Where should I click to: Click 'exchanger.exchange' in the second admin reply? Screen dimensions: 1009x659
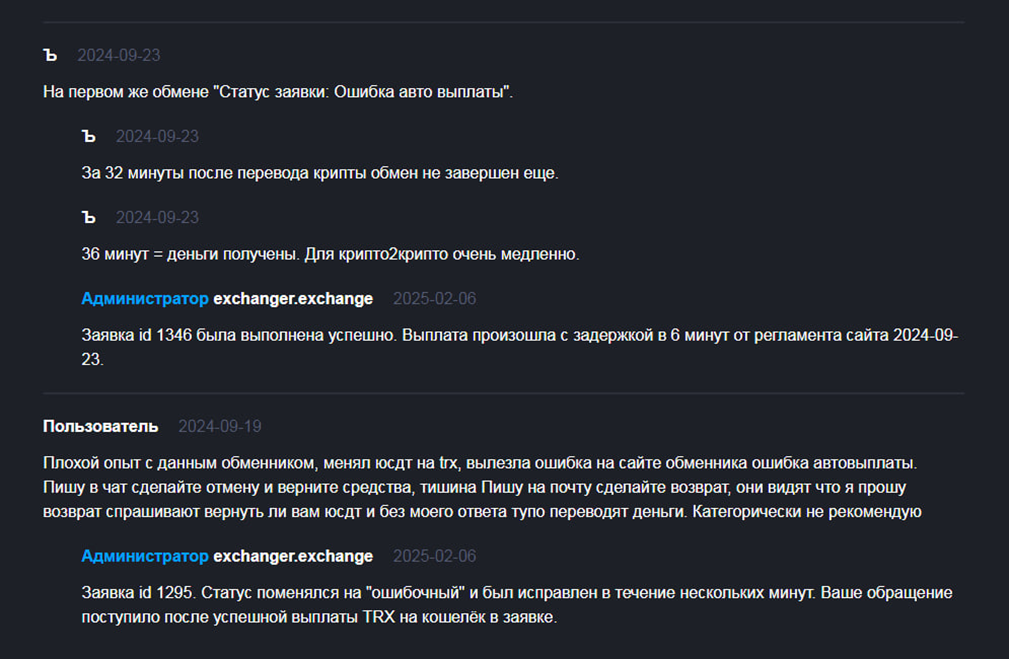[x=293, y=556]
